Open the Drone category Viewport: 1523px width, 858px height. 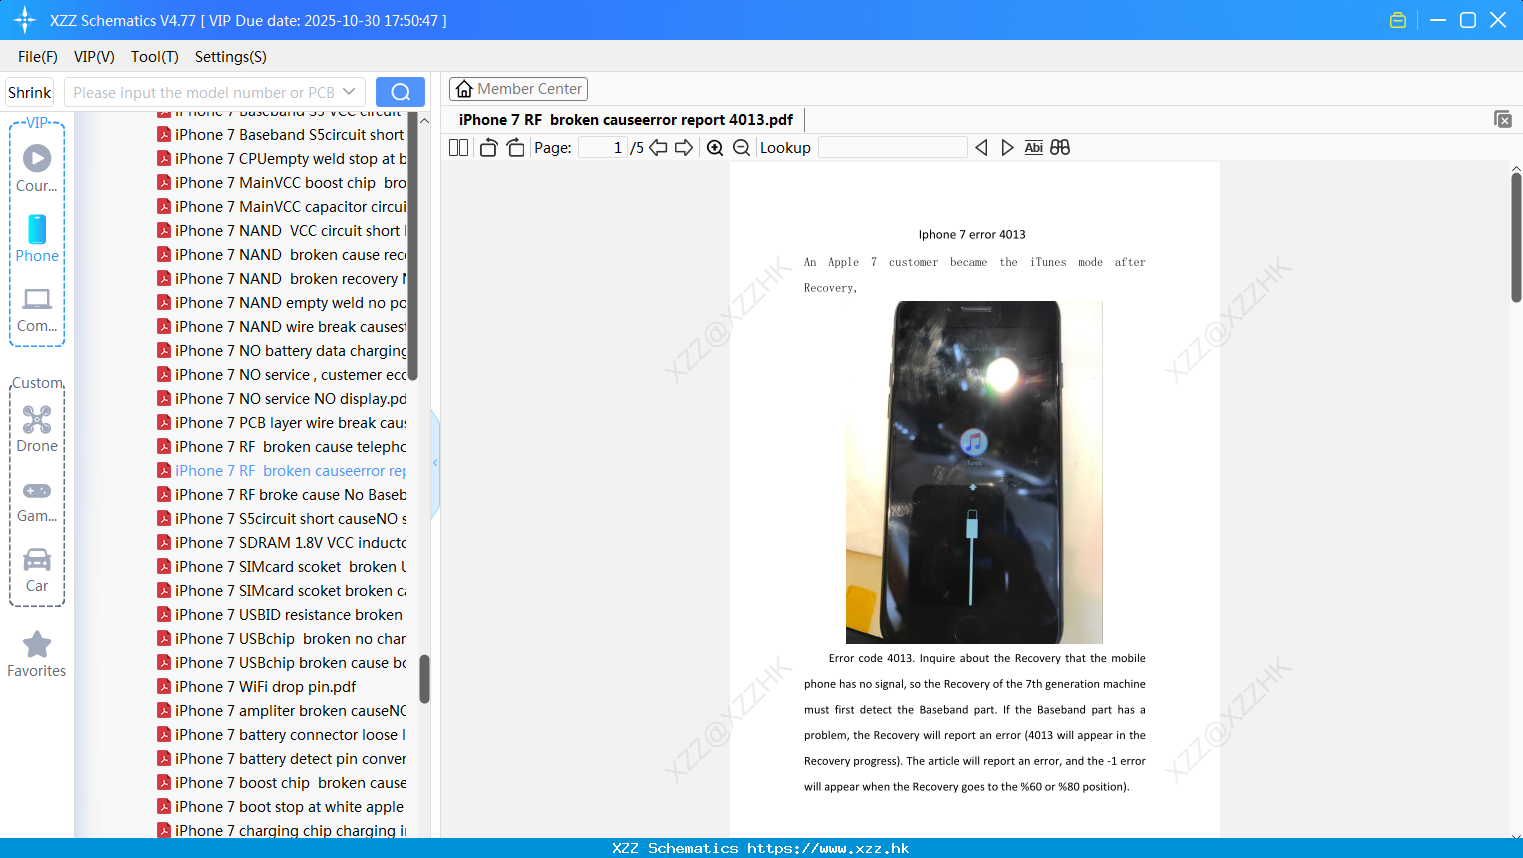tap(37, 429)
